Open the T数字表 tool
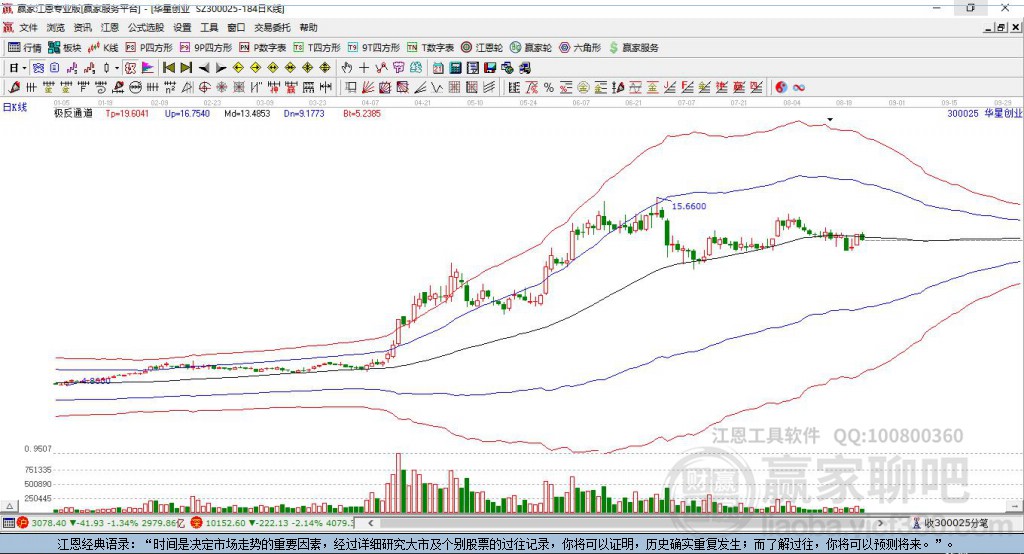 click(x=430, y=48)
